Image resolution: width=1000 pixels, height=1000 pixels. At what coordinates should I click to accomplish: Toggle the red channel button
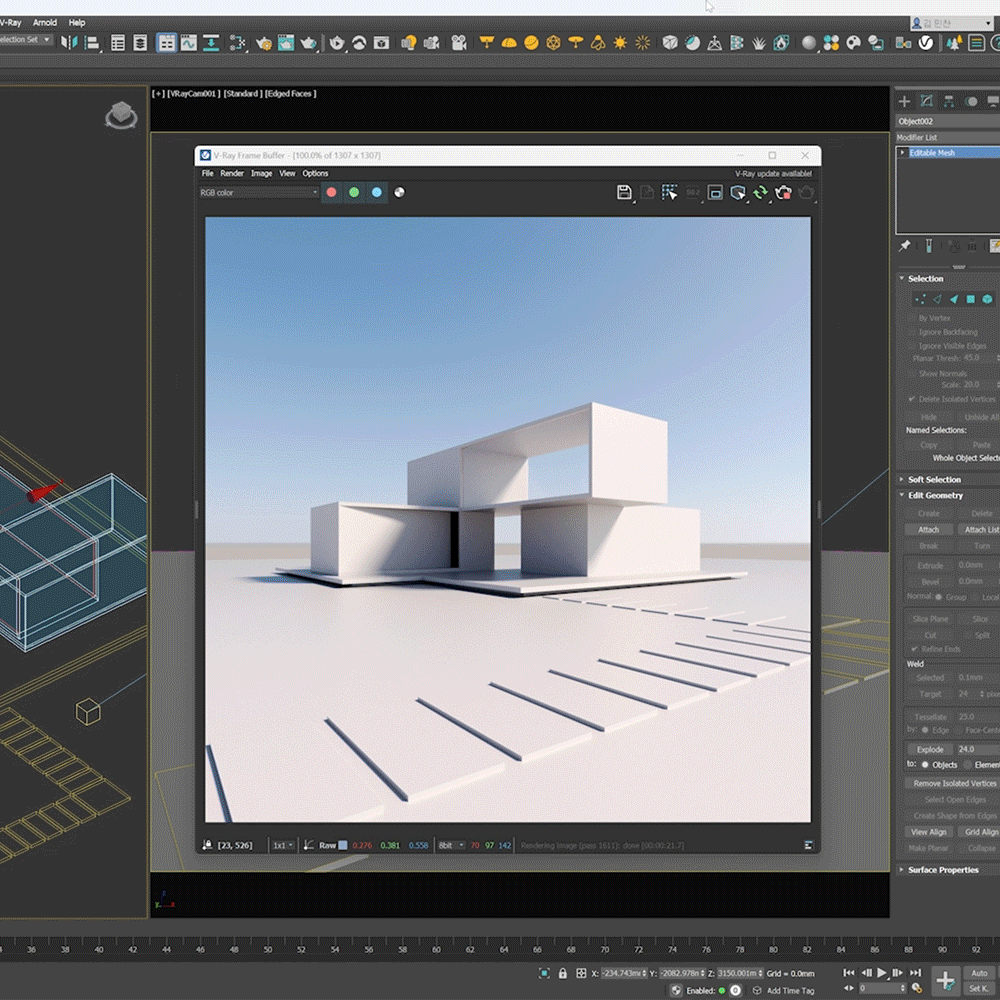point(331,192)
